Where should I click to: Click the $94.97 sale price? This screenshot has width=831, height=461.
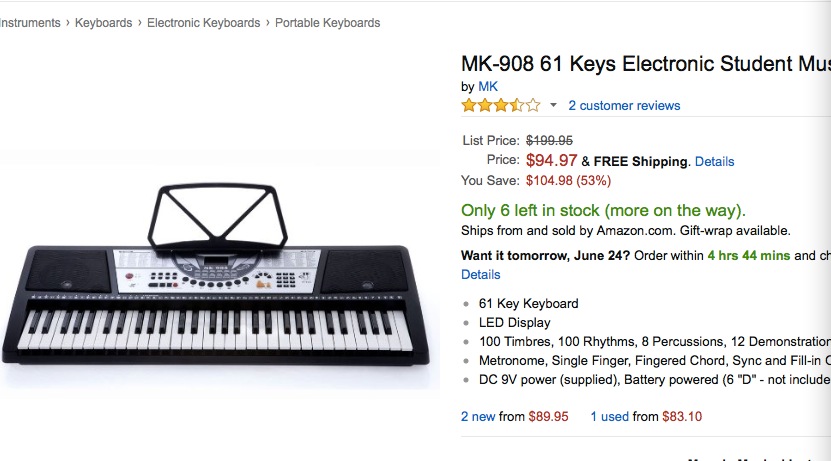tap(551, 160)
